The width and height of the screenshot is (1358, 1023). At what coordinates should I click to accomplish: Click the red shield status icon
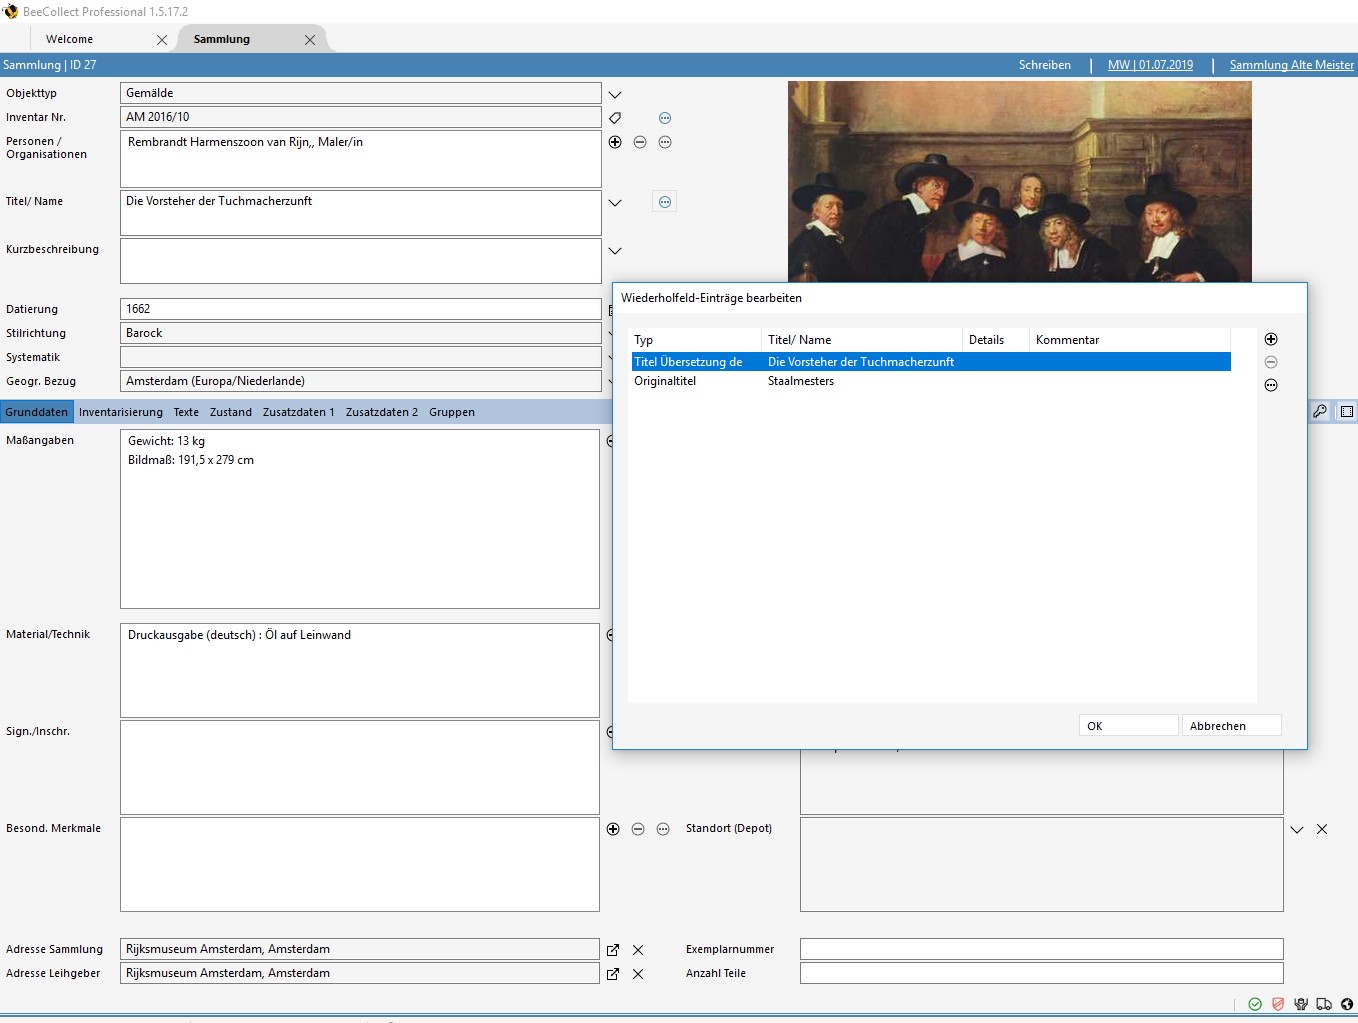[1278, 1004]
